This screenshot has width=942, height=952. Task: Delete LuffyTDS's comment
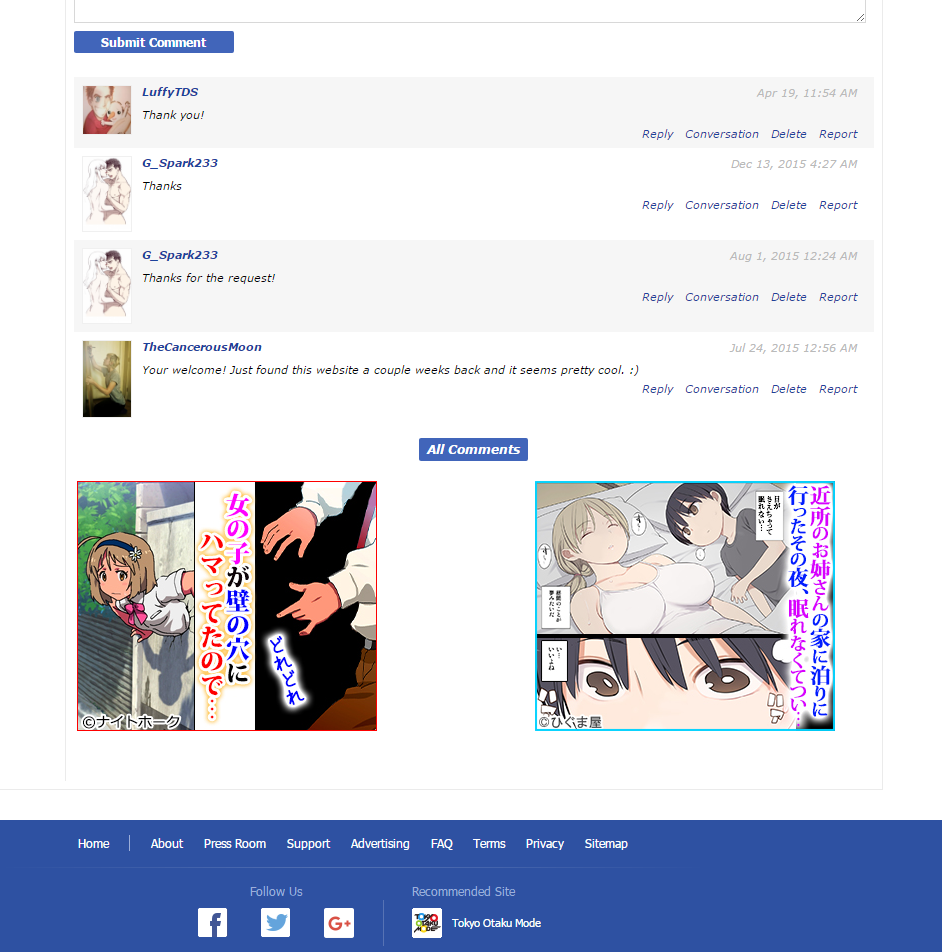(x=788, y=134)
